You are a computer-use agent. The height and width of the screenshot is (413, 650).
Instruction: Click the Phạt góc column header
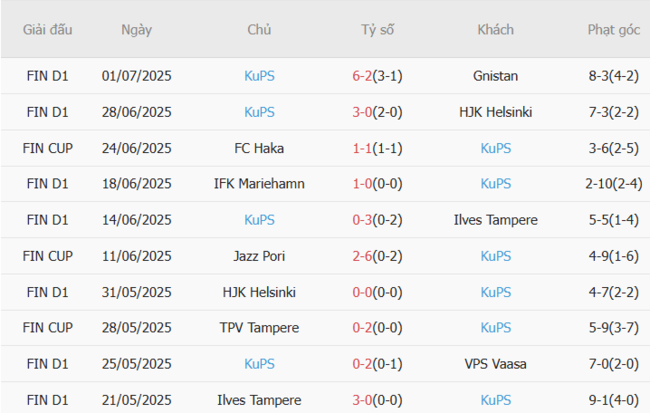coord(613,30)
